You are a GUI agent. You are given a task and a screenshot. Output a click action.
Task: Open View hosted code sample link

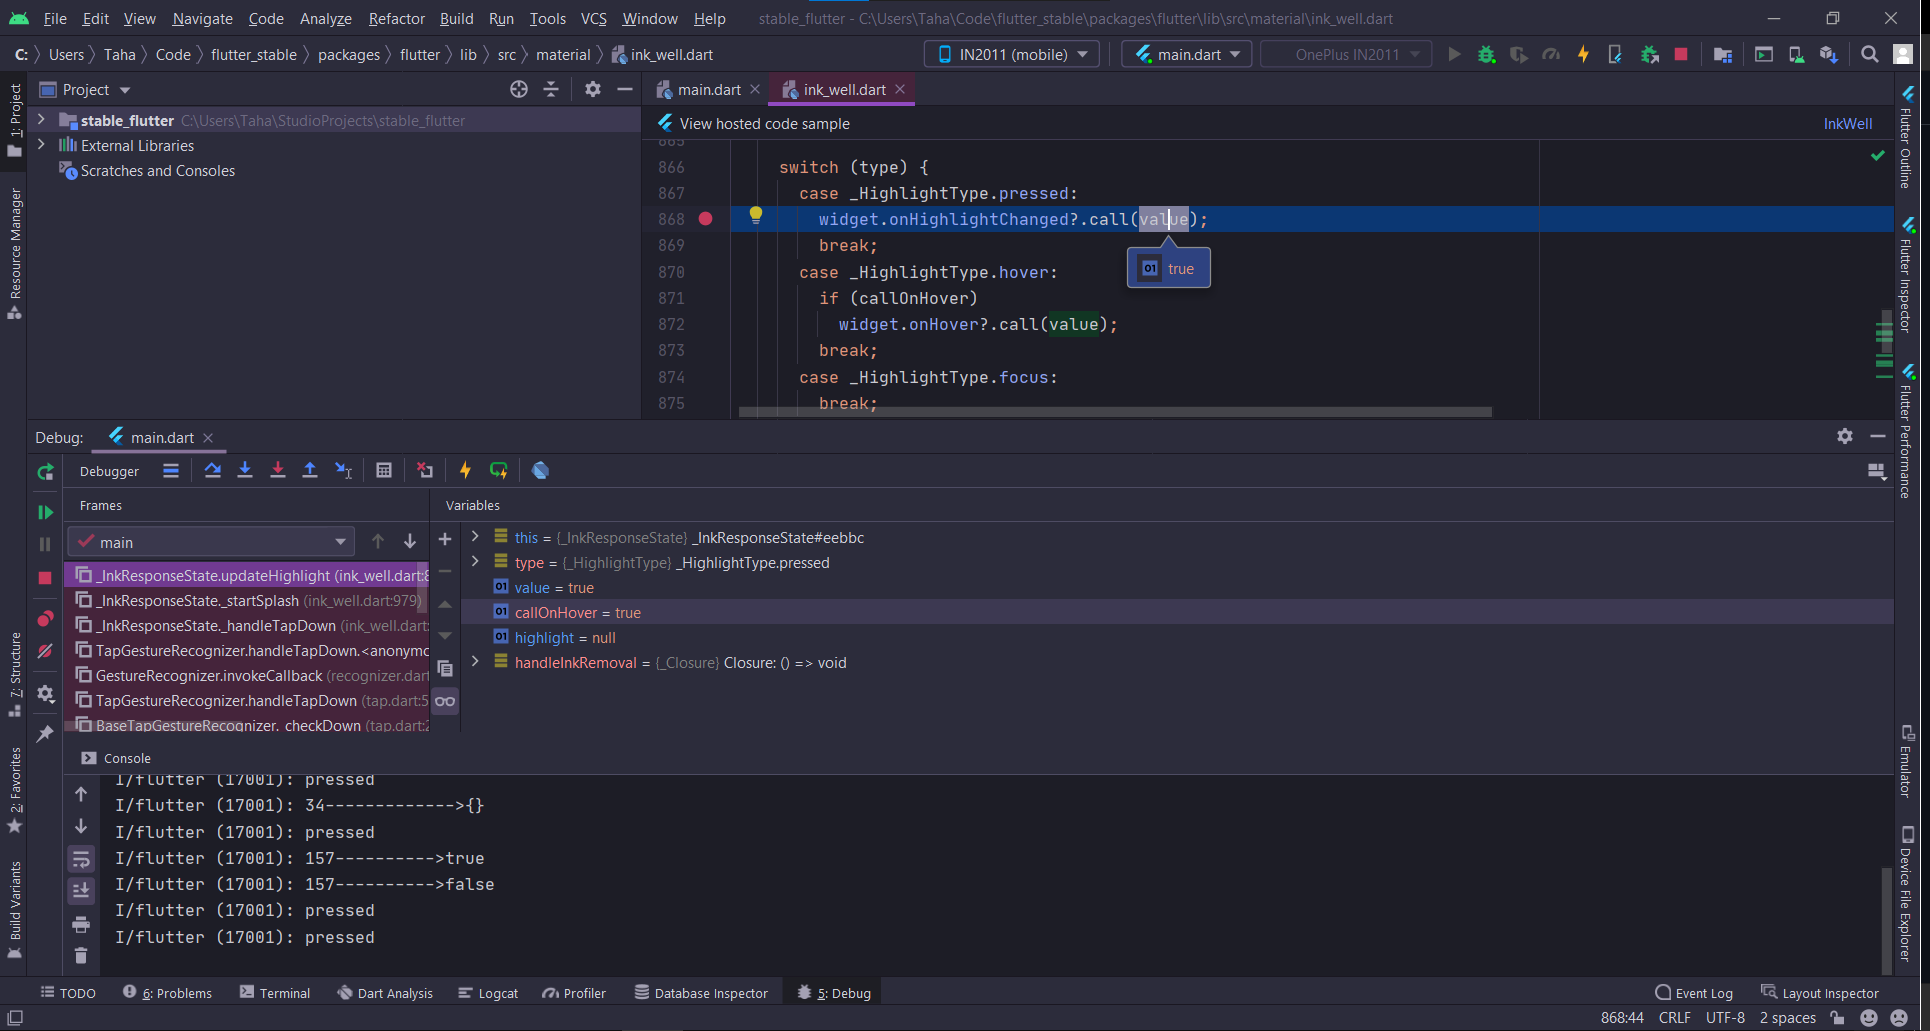(x=763, y=123)
